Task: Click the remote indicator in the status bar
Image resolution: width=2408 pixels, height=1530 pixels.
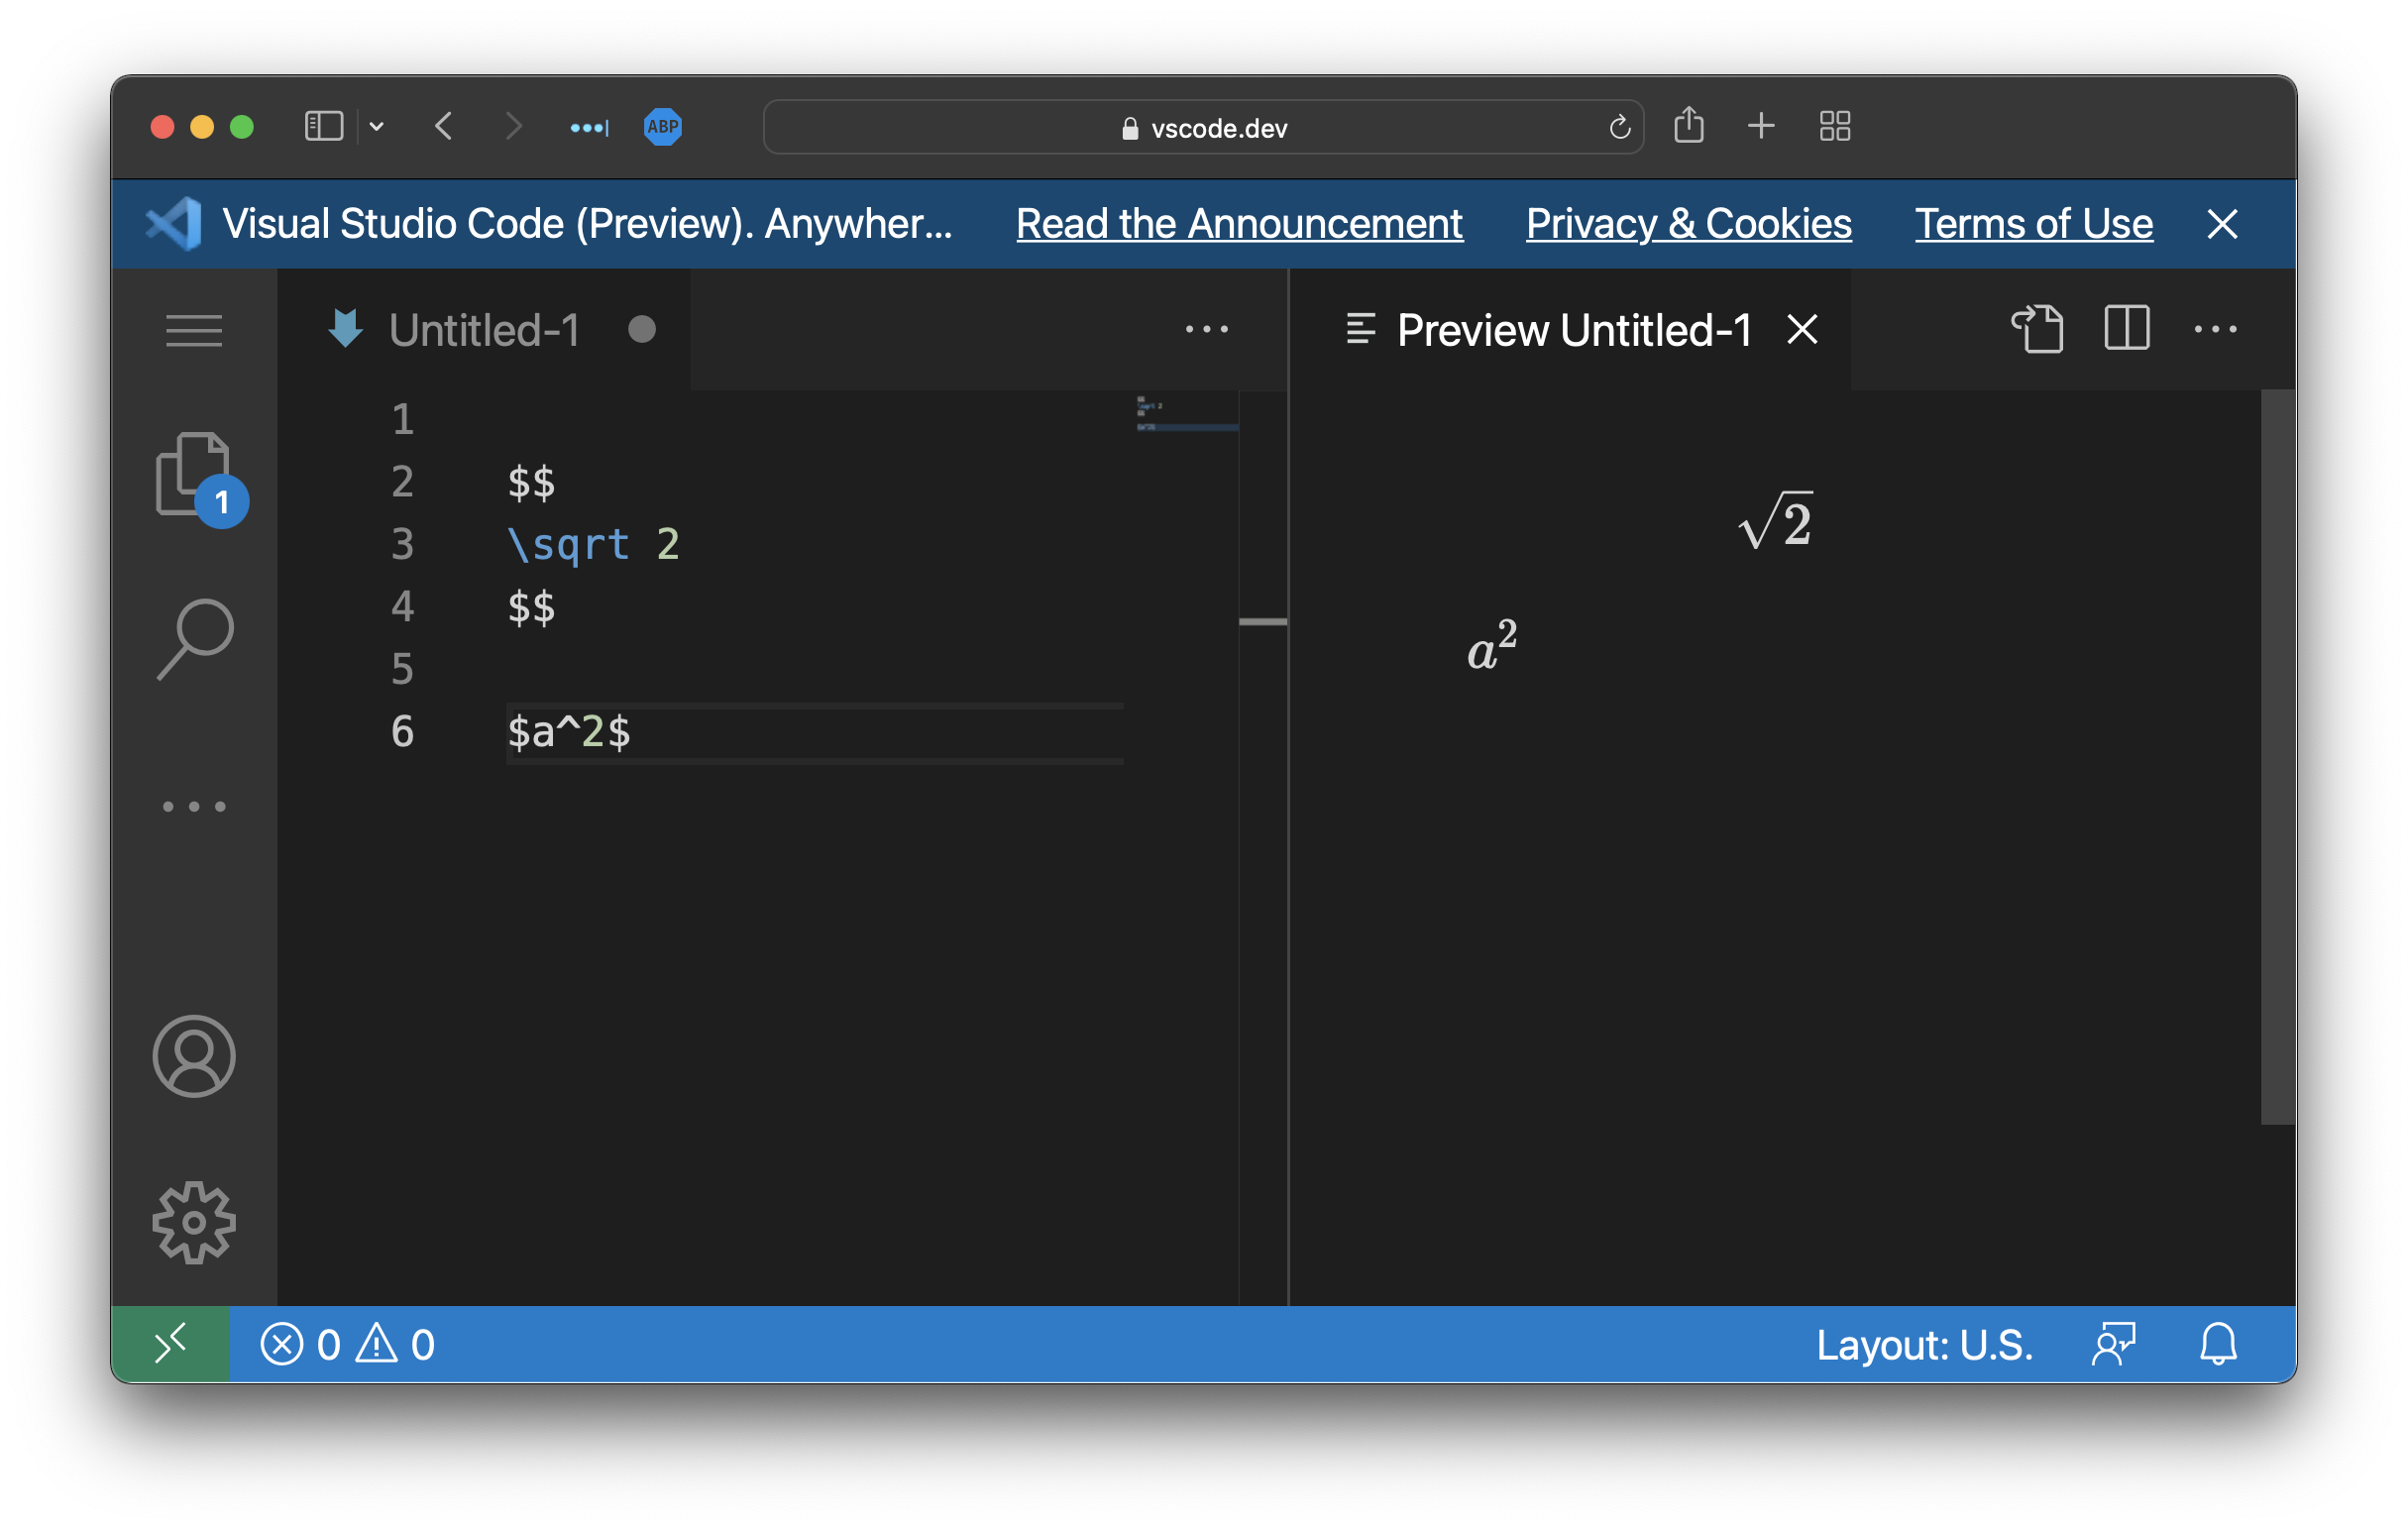Action: tap(172, 1344)
